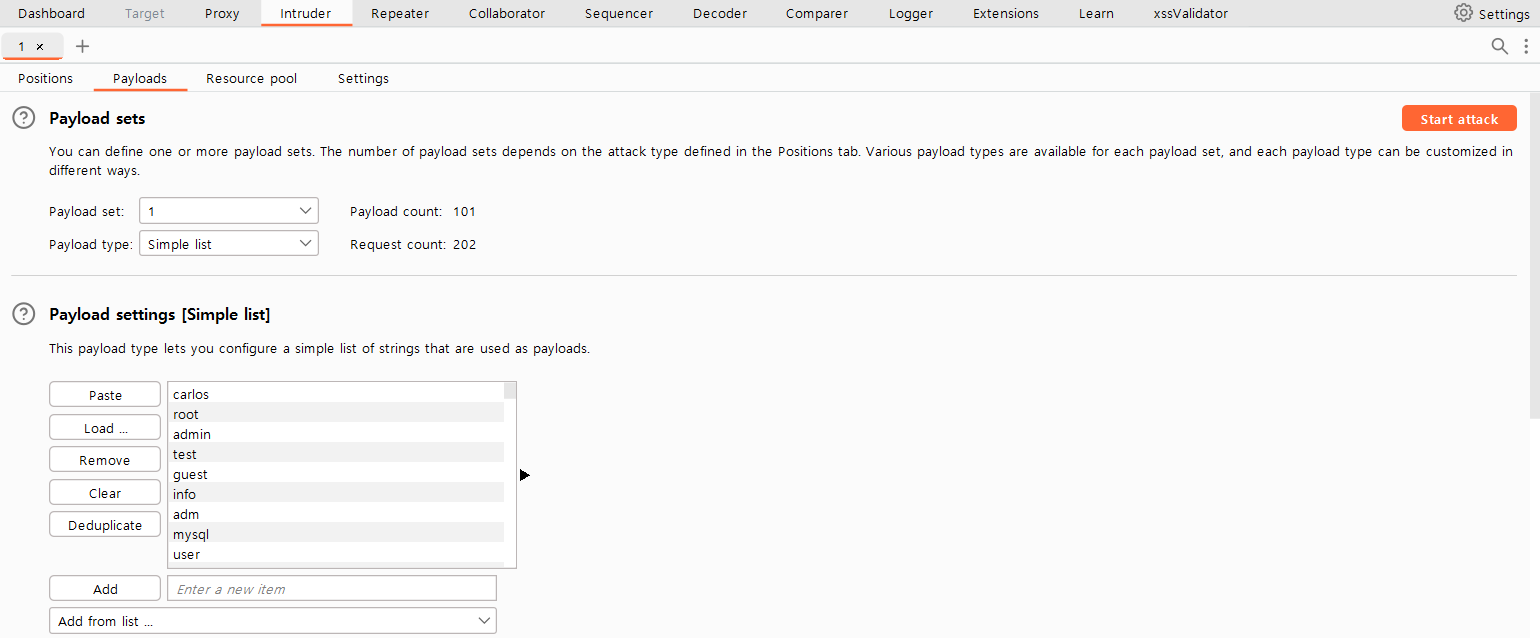
Task: Open the Resource pool sub-tab
Action: pos(252,78)
